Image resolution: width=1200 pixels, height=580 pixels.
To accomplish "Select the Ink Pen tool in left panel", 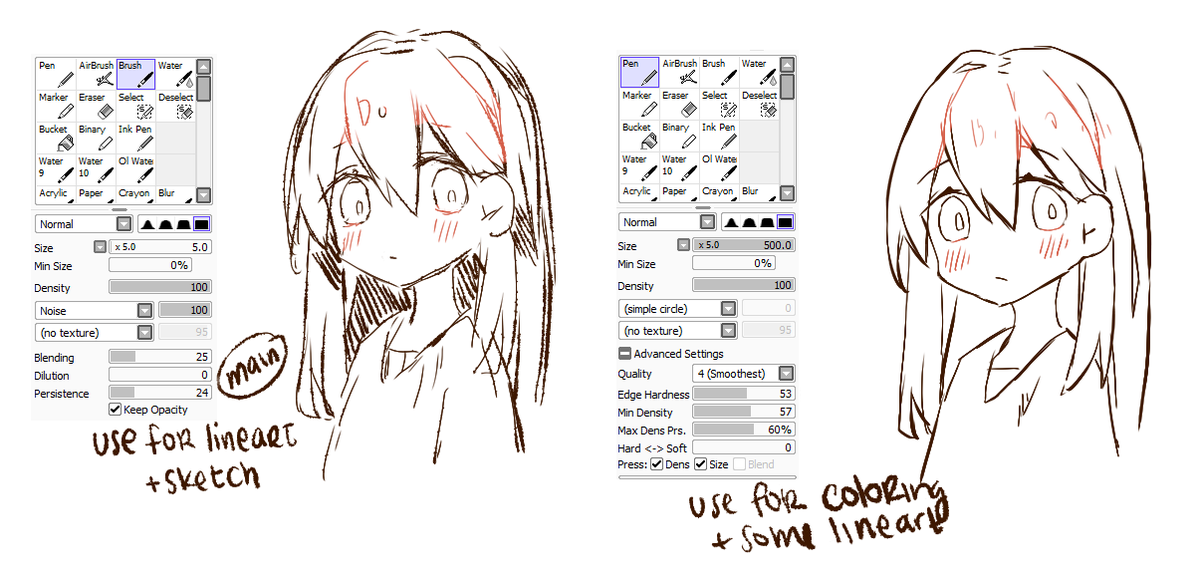I will click(x=136, y=137).
